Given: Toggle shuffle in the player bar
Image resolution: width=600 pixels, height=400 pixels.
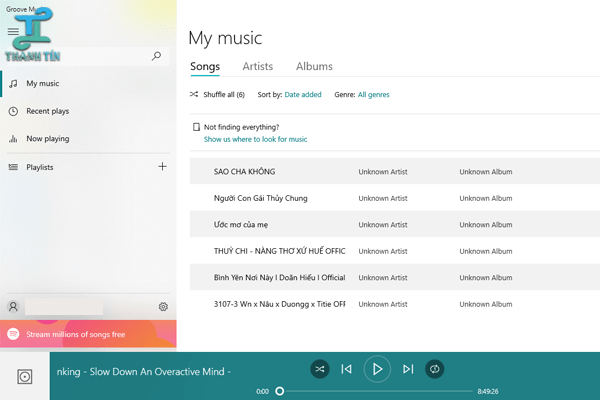Looking at the screenshot, I should 318,369.
